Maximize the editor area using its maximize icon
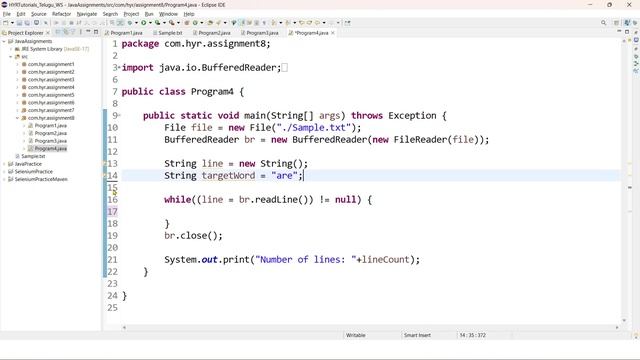Screen dimensions: 640x360 coord(627,31)
